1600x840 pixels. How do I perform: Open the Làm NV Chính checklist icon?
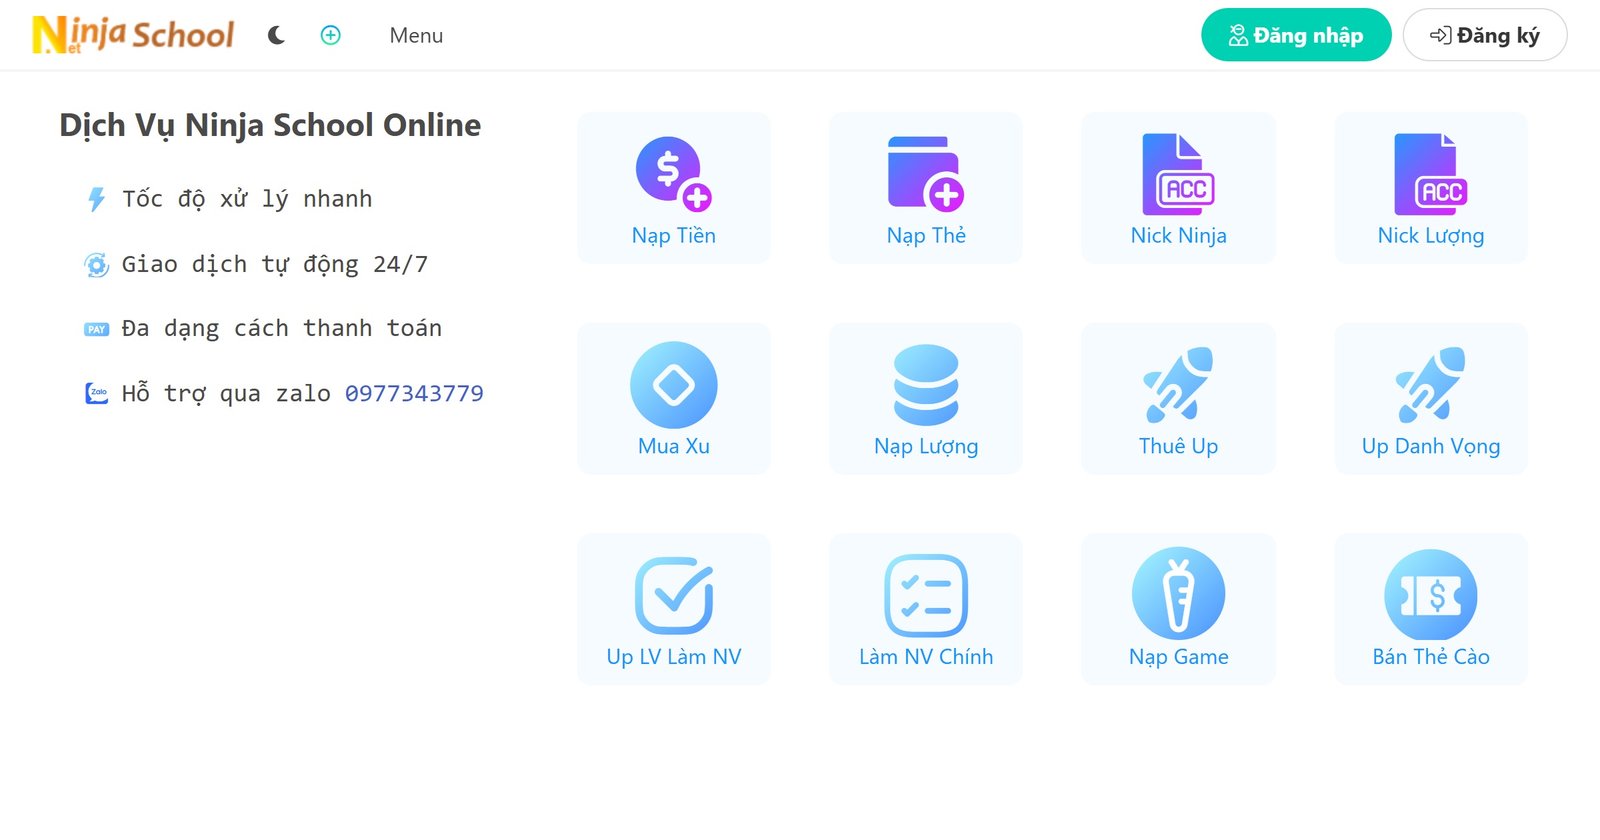pos(926,595)
